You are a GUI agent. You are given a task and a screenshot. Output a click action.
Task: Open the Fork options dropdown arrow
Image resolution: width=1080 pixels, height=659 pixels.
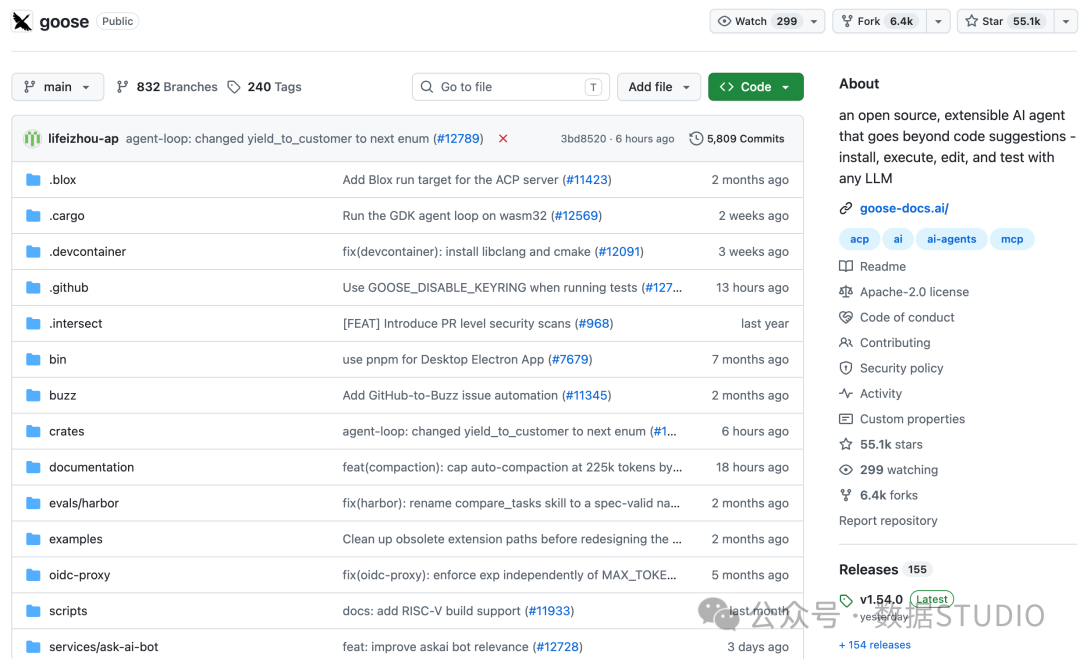(x=938, y=21)
